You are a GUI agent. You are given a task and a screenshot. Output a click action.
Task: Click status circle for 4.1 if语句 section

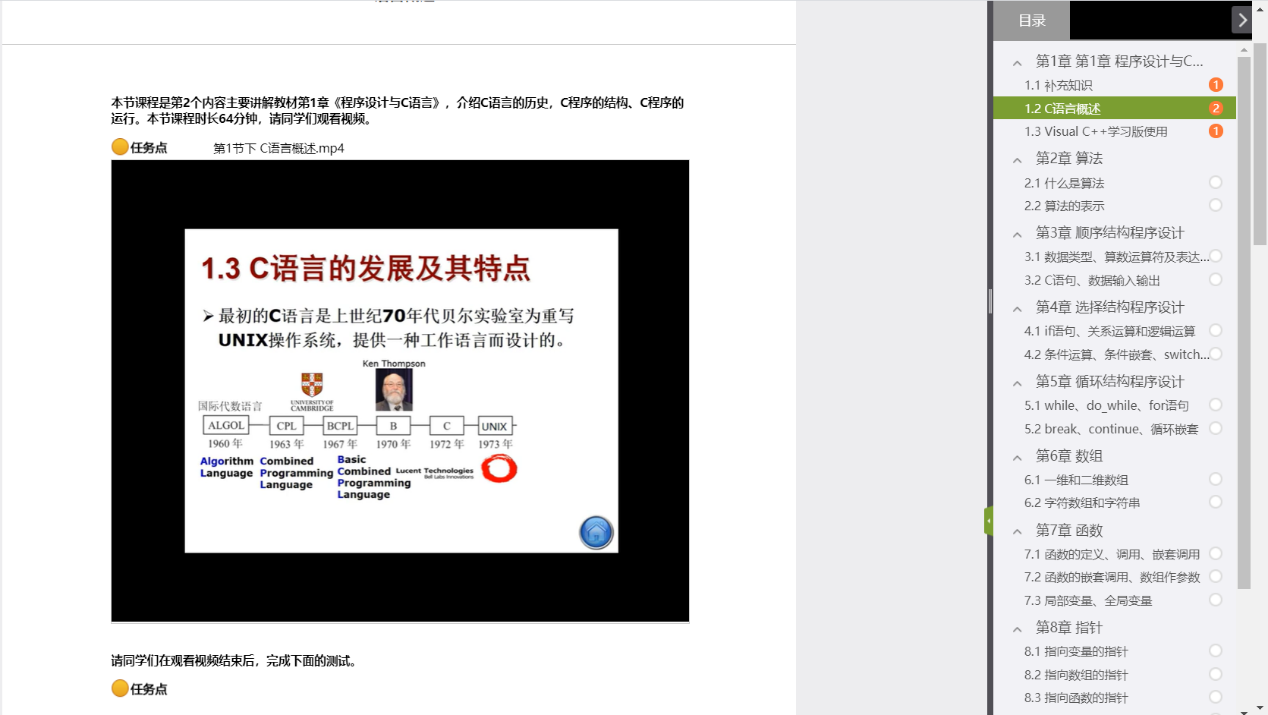1215,330
